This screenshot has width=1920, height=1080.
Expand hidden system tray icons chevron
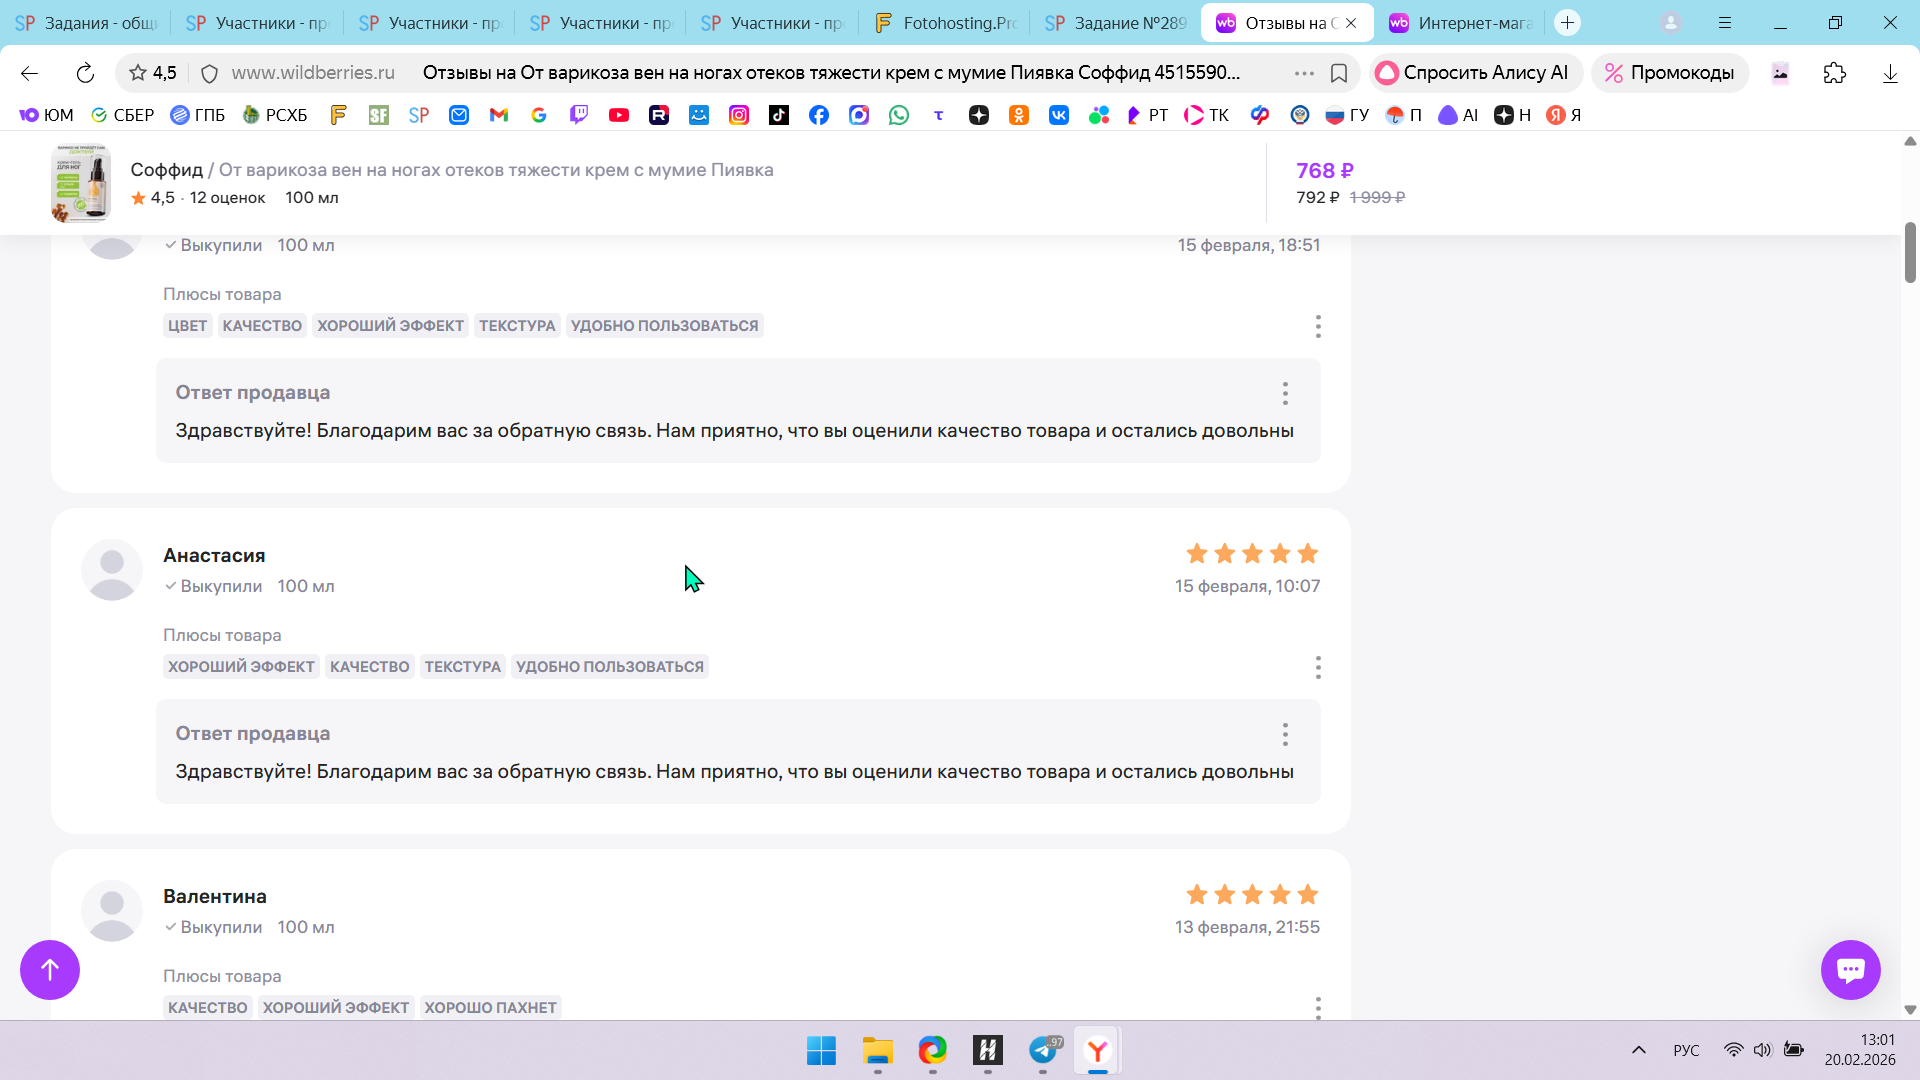(x=1639, y=1050)
